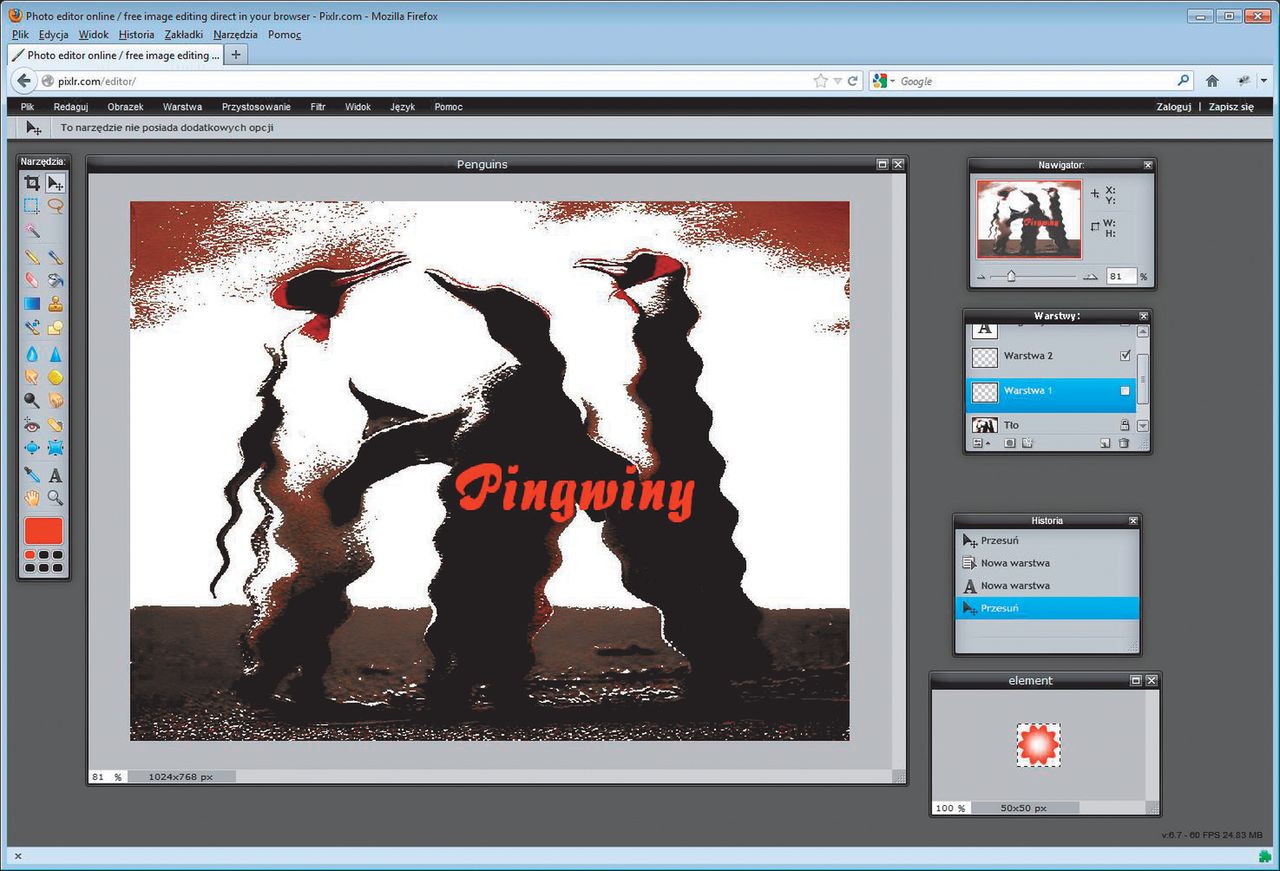Click the Zaloguj link

1173,106
